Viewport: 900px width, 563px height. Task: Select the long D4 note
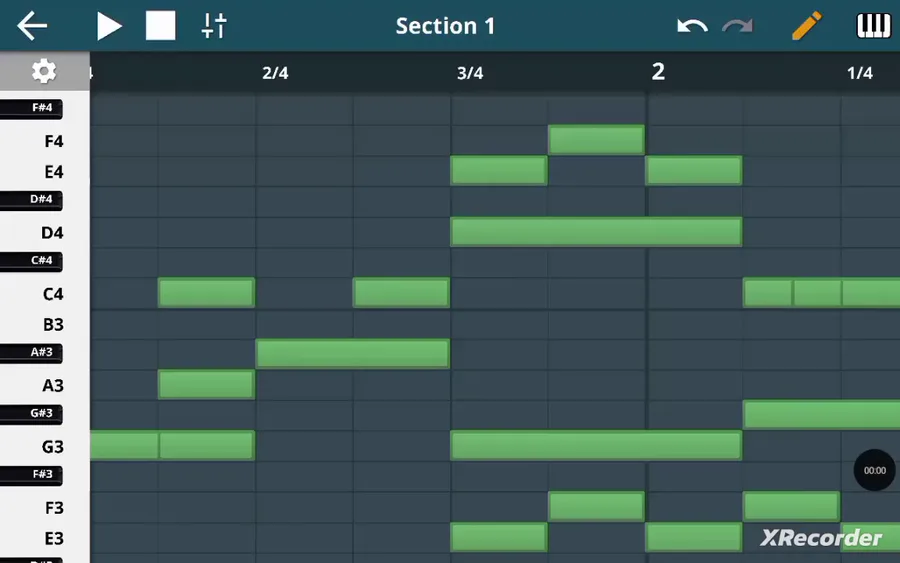[596, 232]
